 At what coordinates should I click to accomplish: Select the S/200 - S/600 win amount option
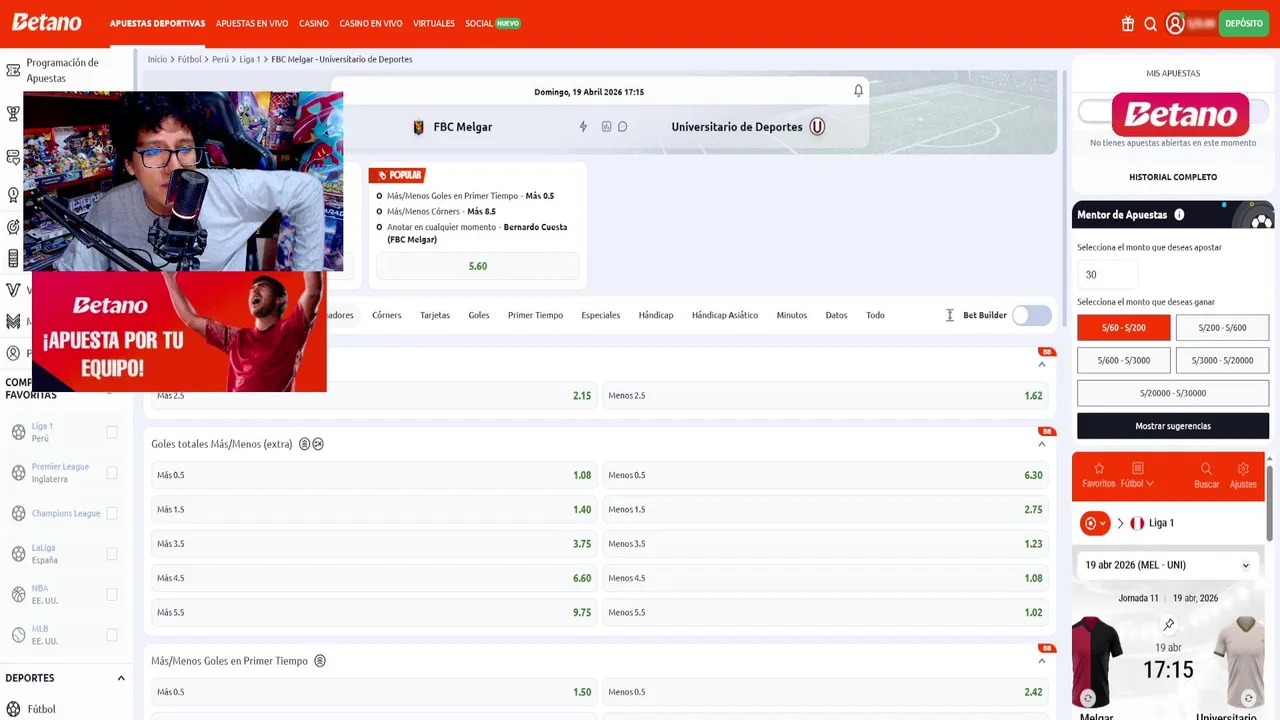pyautogui.click(x=1222, y=327)
